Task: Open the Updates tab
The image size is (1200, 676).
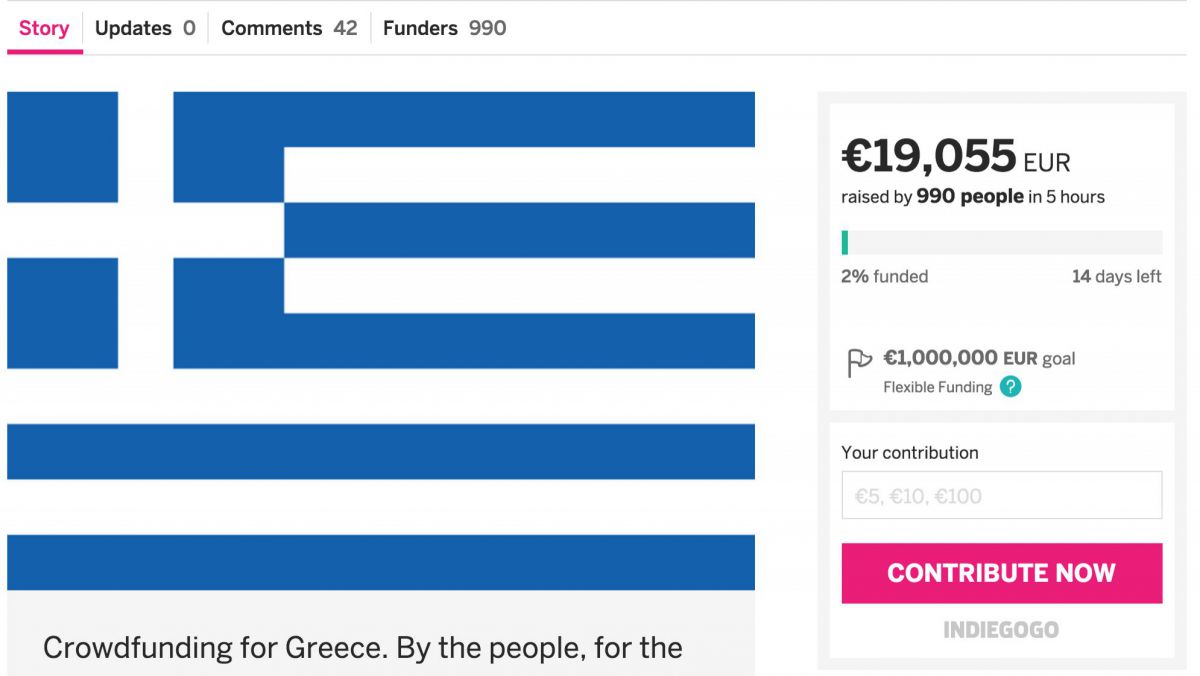Action: point(145,28)
